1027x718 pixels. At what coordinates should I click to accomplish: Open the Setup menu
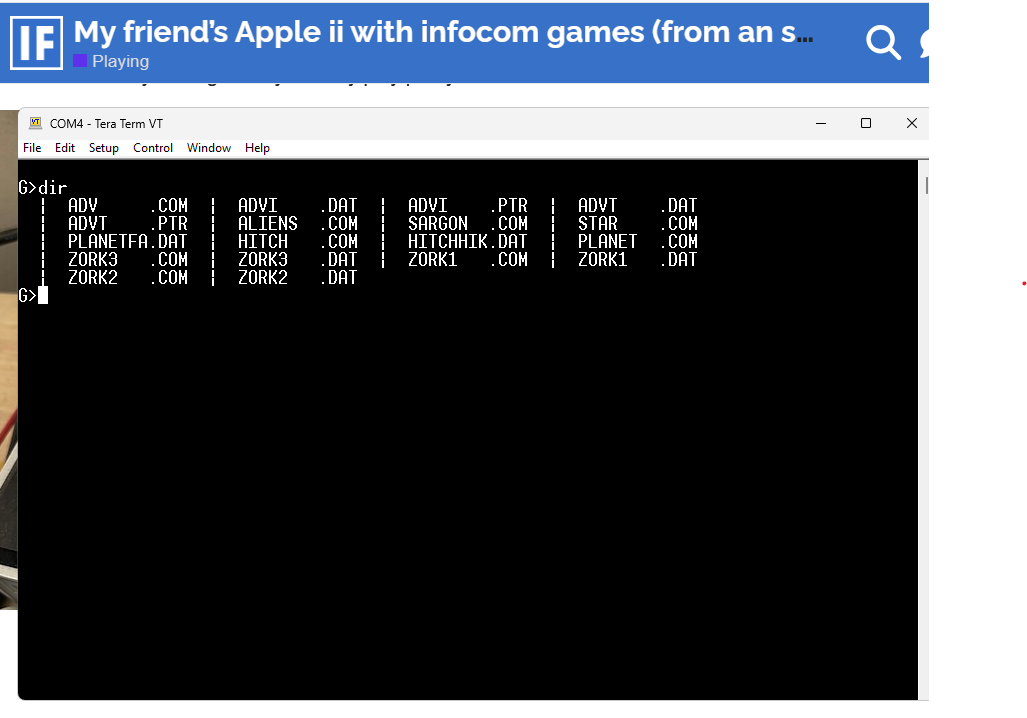(103, 148)
